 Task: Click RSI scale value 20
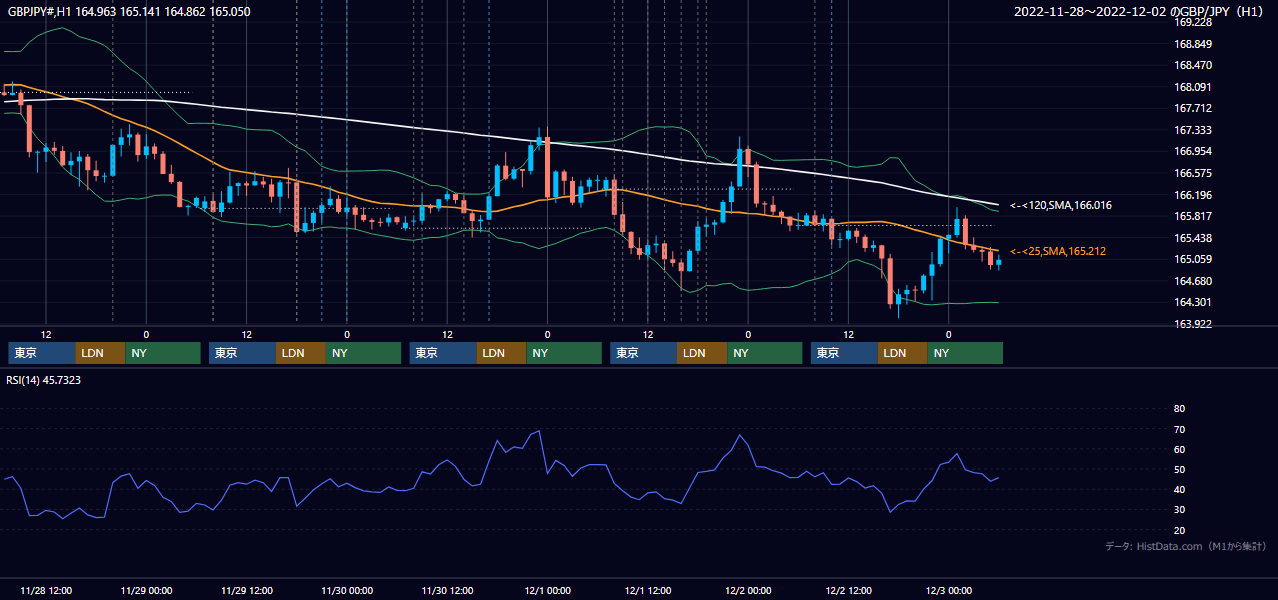pos(1179,530)
